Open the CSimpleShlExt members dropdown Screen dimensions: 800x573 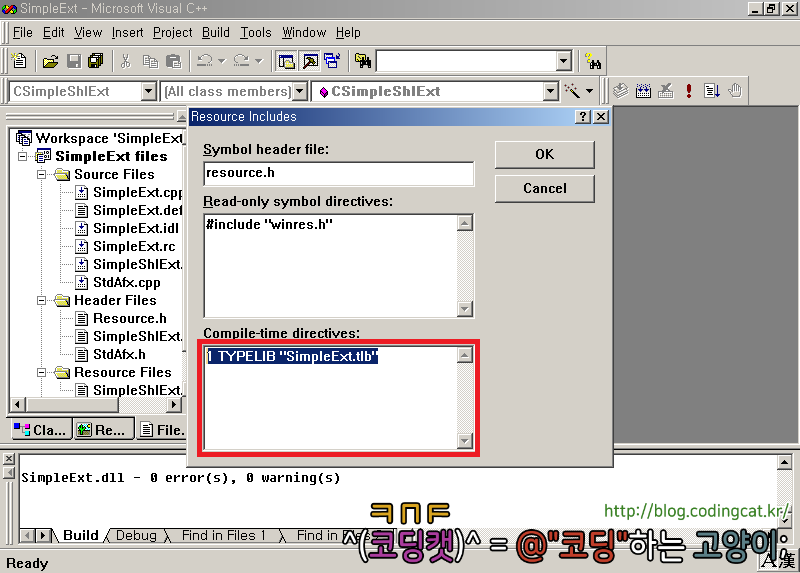[550, 91]
